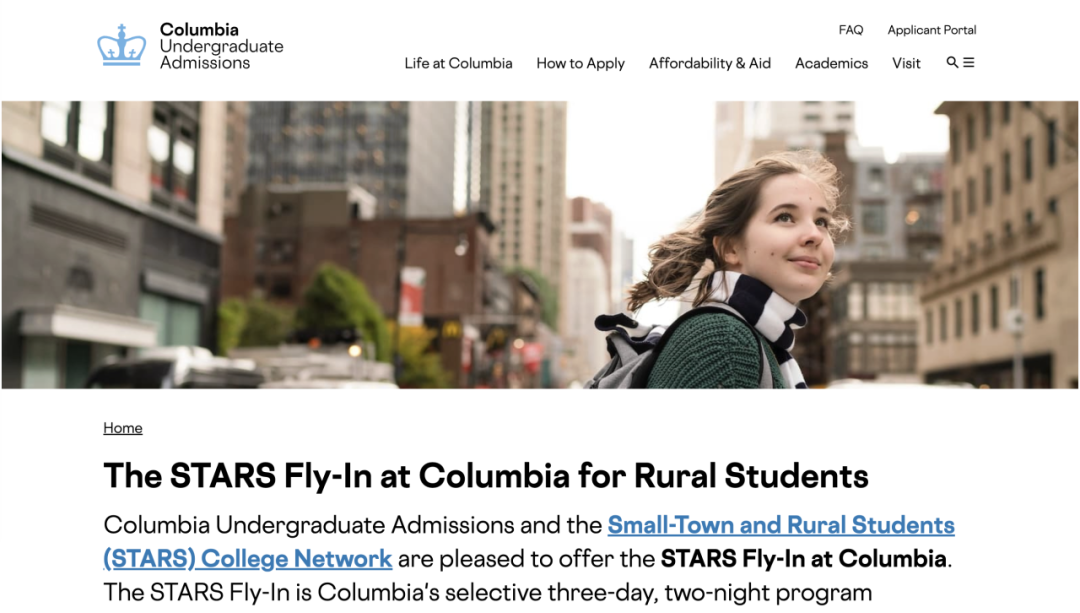
Task: Click the "(STARS) College Network" link text
Action: click(247, 558)
